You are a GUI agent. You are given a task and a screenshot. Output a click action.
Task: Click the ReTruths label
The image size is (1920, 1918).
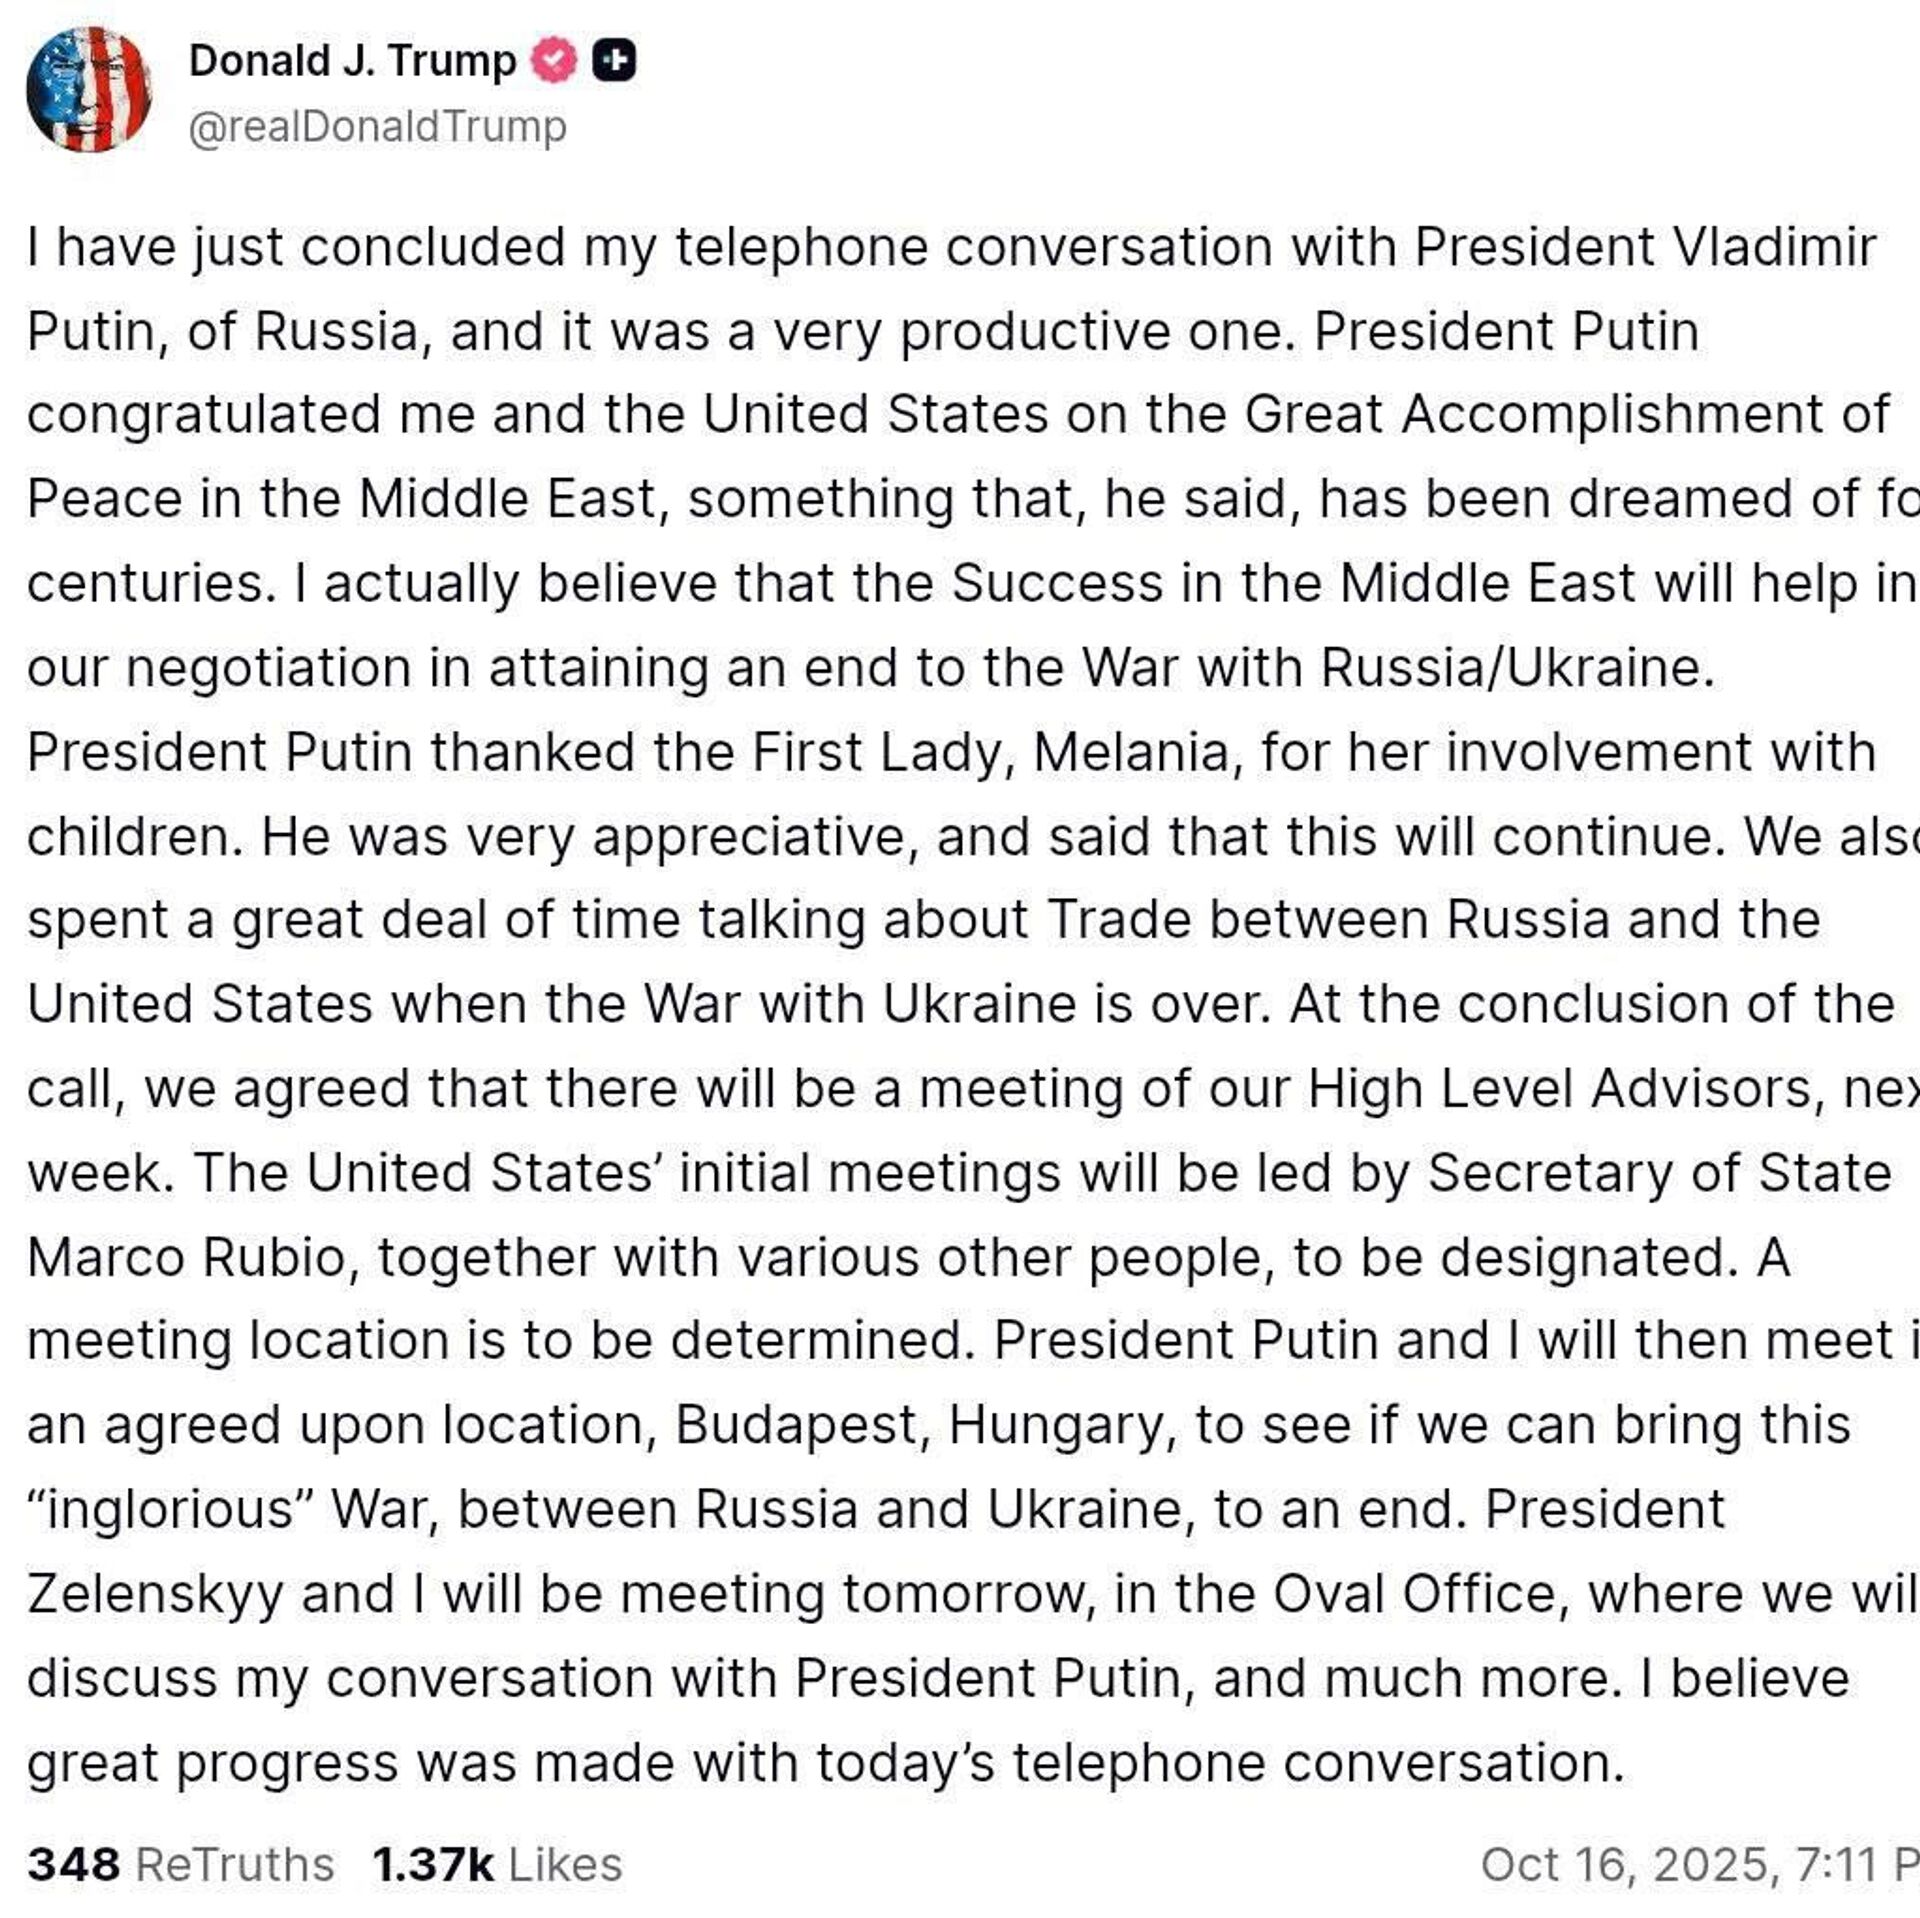[234, 1865]
